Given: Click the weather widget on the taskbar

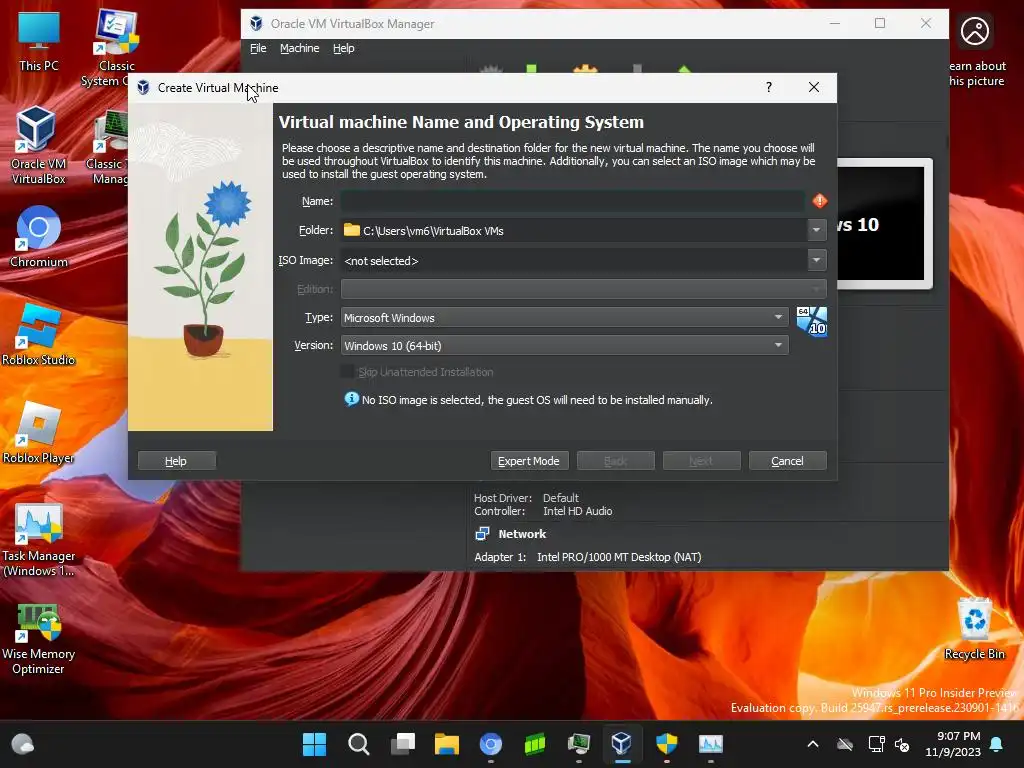Looking at the screenshot, I should 22,744.
